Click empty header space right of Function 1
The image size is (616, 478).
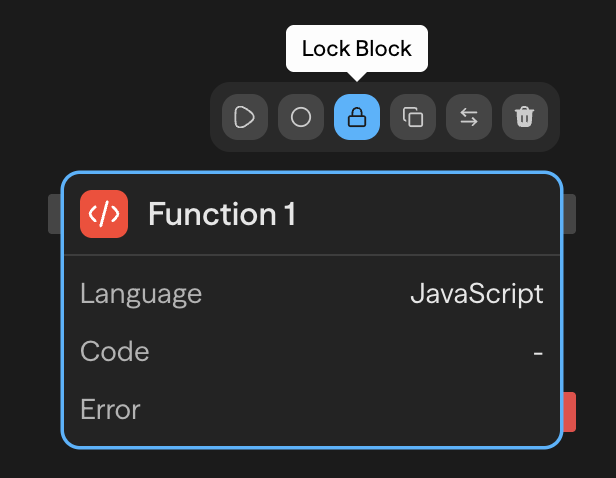pyautogui.click(x=430, y=214)
